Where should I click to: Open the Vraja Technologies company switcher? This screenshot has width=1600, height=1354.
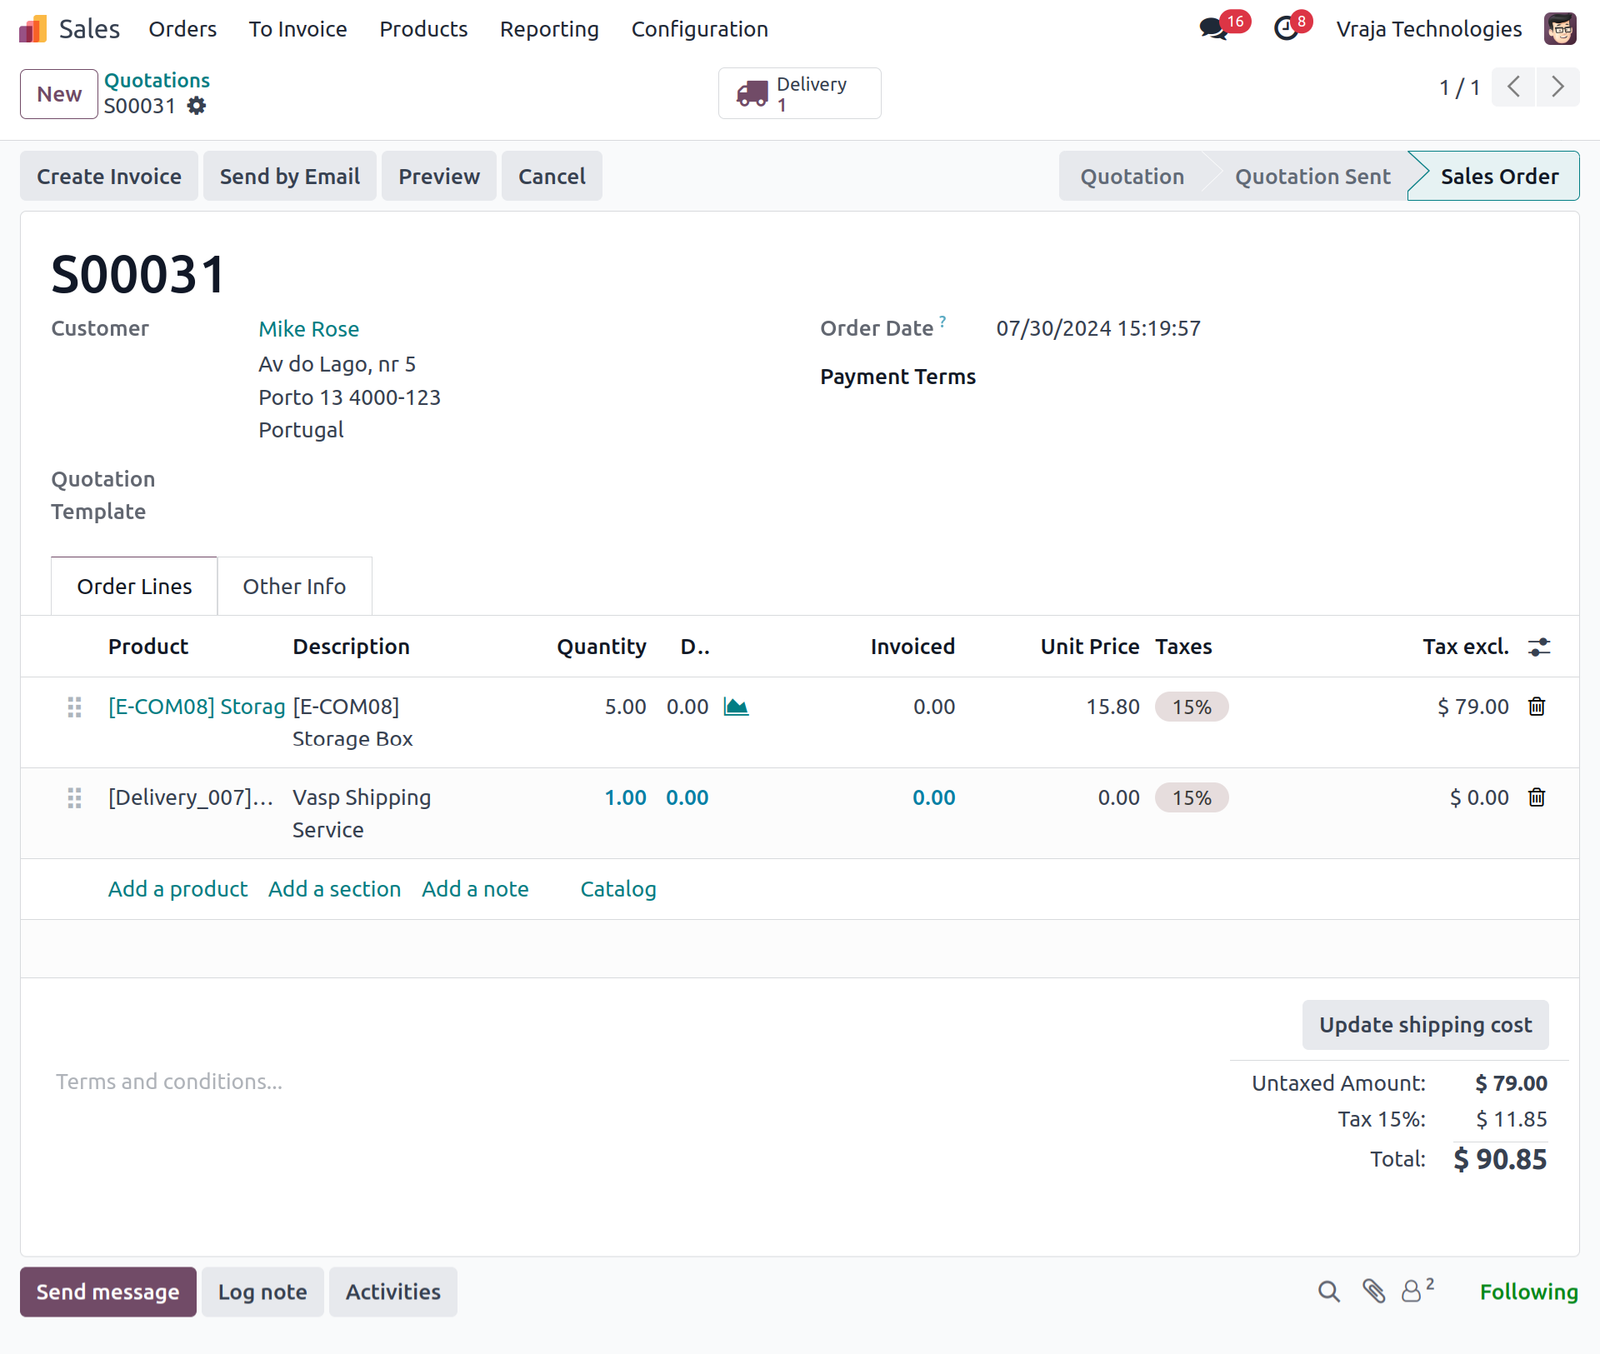pyautogui.click(x=1428, y=29)
